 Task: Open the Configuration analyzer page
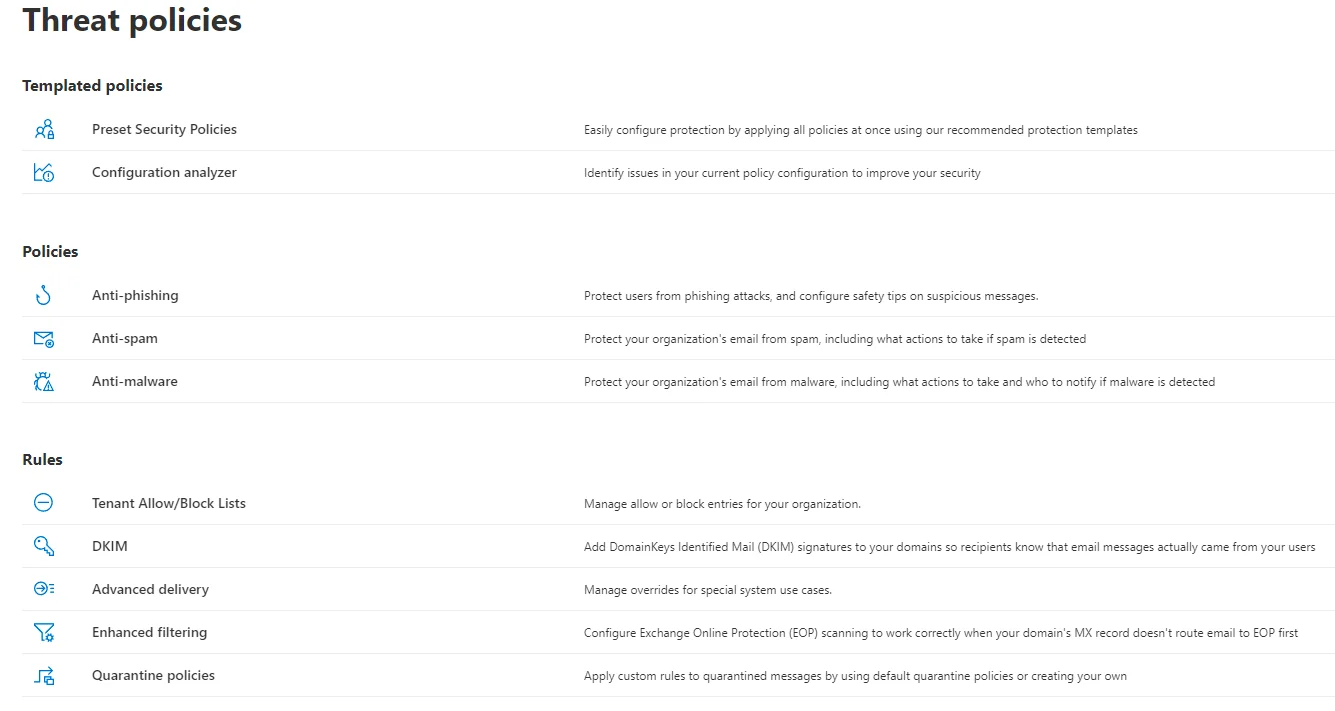coord(164,173)
